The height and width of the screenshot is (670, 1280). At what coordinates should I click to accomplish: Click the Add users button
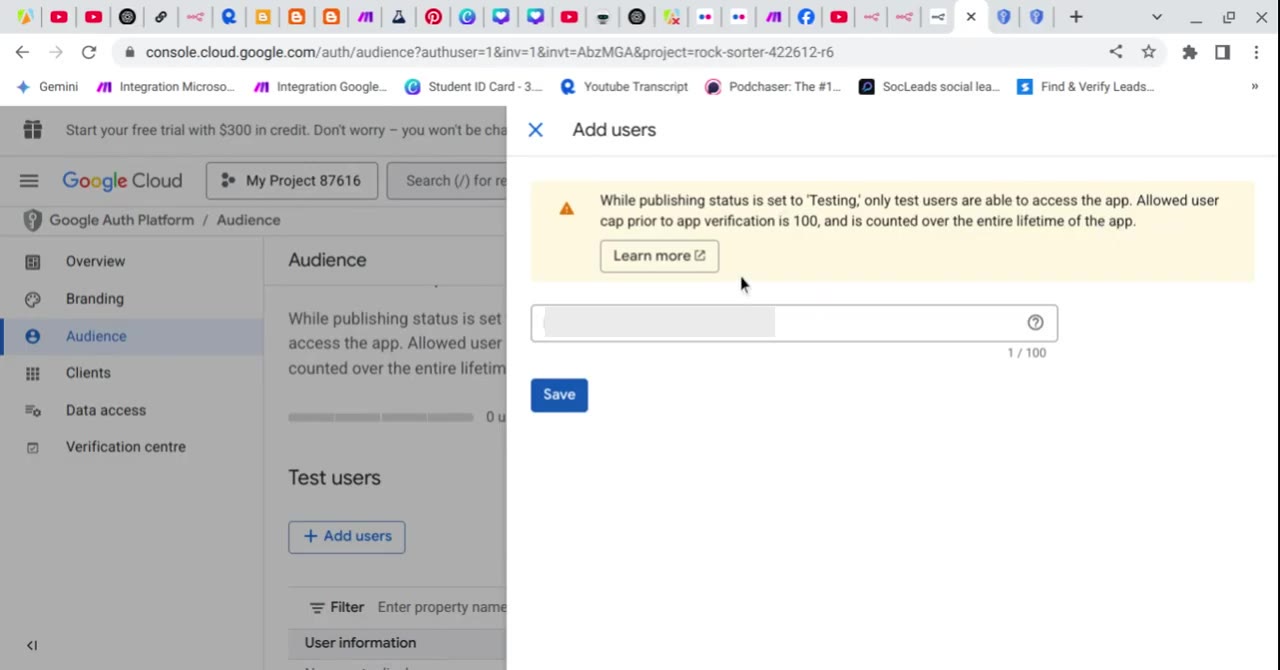click(347, 537)
